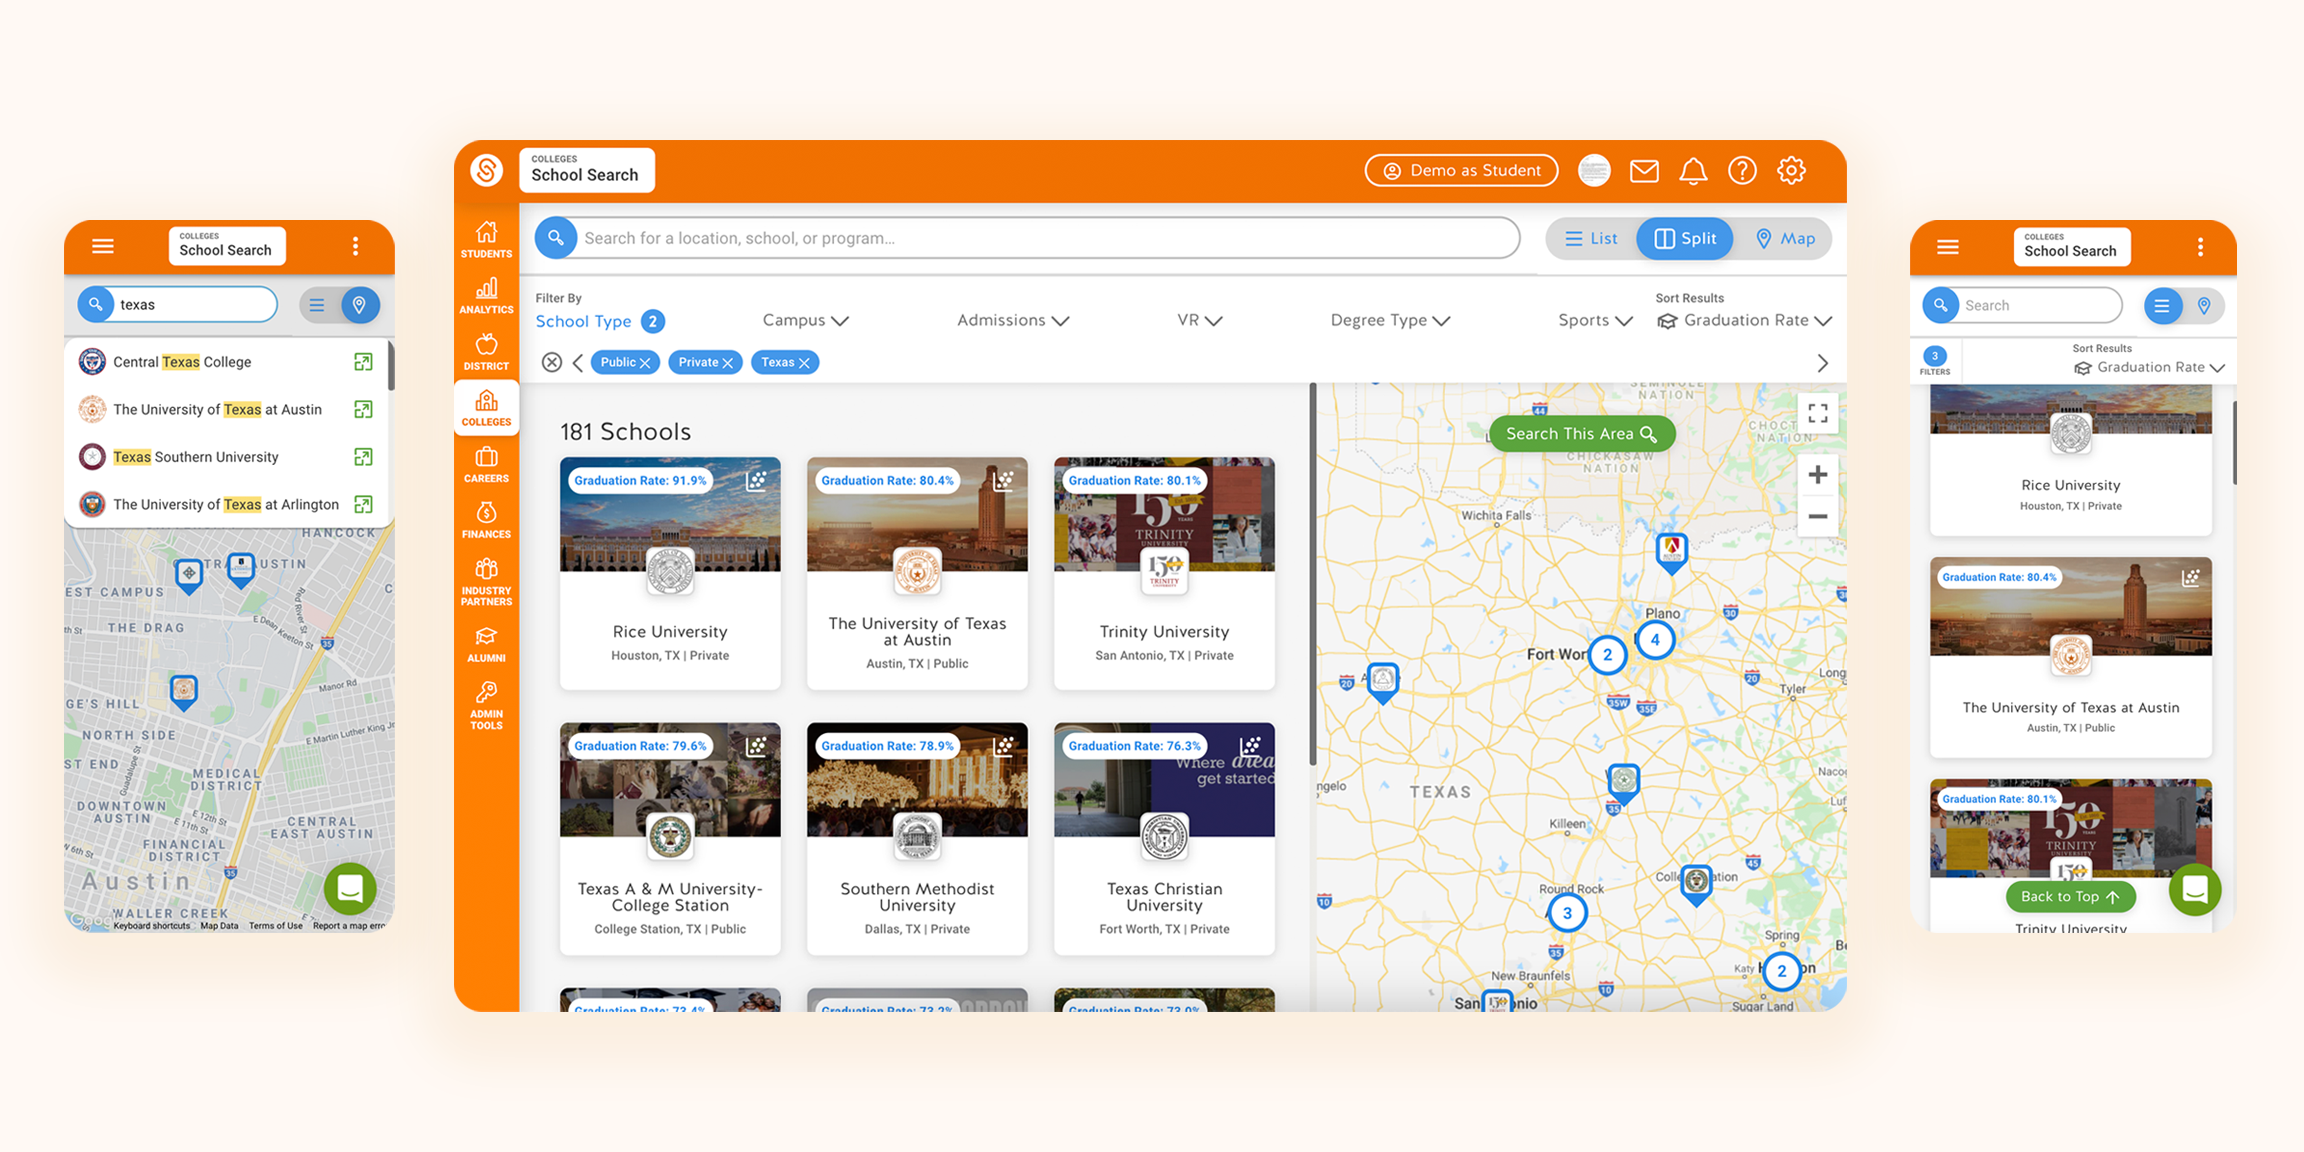Expand the Campus filter dropdown

coord(805,321)
